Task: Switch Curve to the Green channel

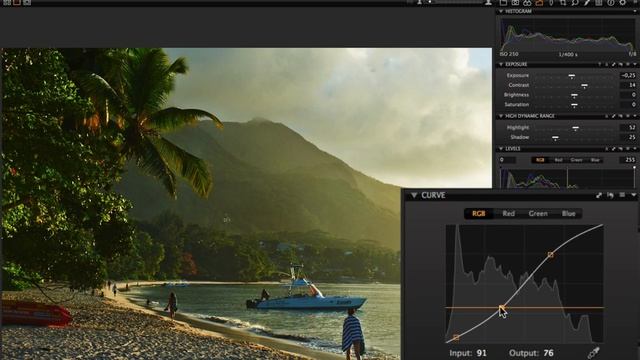Action: pyautogui.click(x=538, y=213)
